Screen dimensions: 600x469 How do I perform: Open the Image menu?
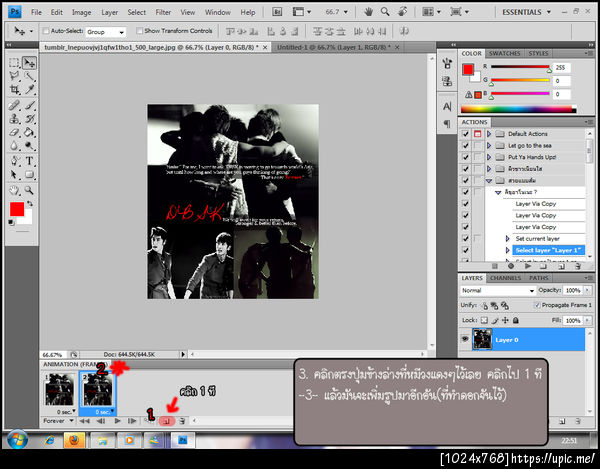coord(82,12)
